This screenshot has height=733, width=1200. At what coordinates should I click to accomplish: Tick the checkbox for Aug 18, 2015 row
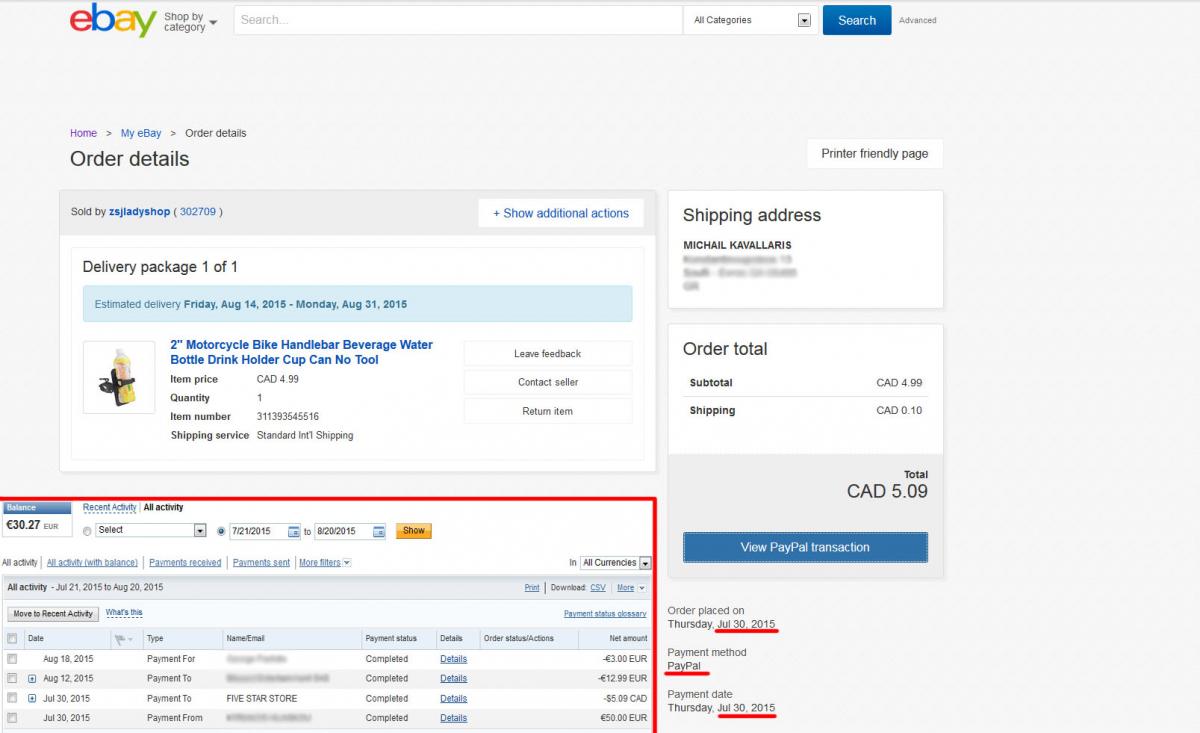tap(12, 659)
